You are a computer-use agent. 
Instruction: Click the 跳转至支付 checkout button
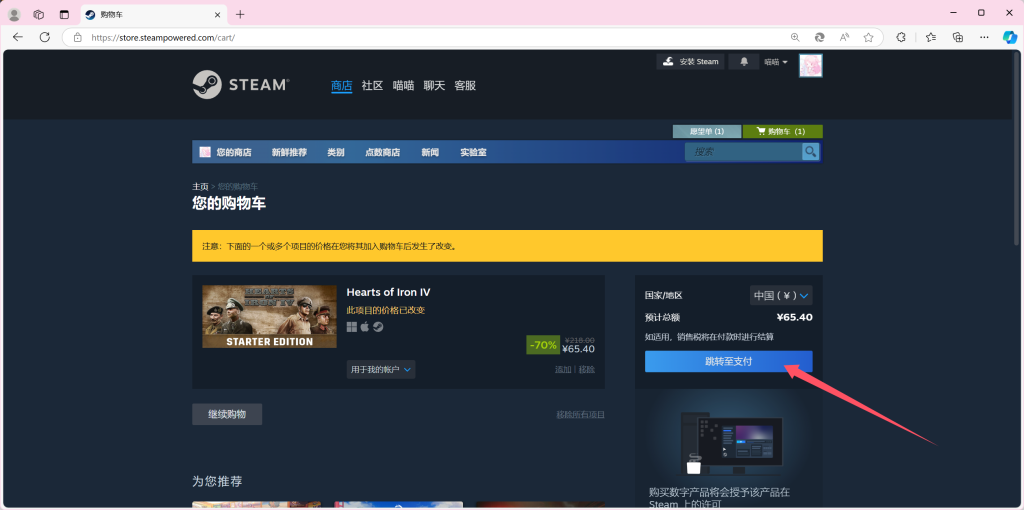point(728,362)
